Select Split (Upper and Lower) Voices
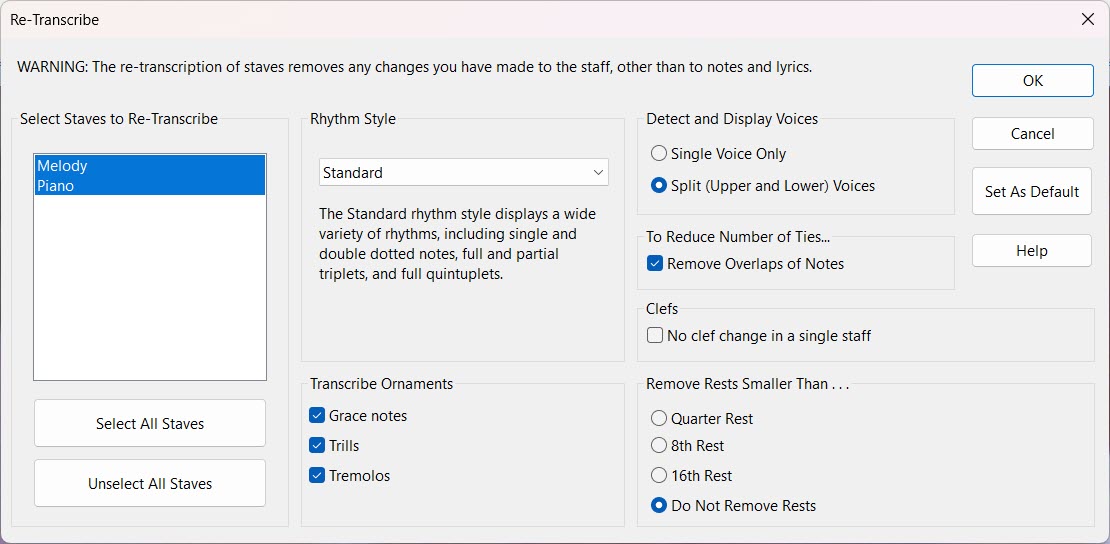Image resolution: width=1110 pixels, height=544 pixels. 659,186
